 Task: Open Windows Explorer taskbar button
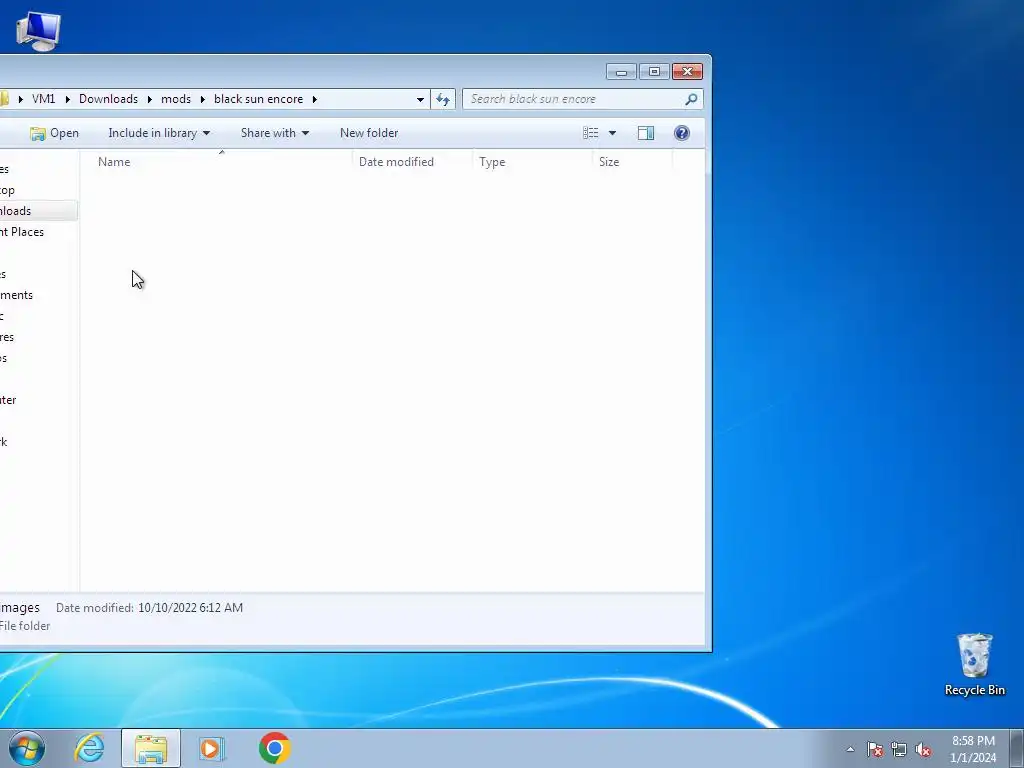click(x=151, y=748)
